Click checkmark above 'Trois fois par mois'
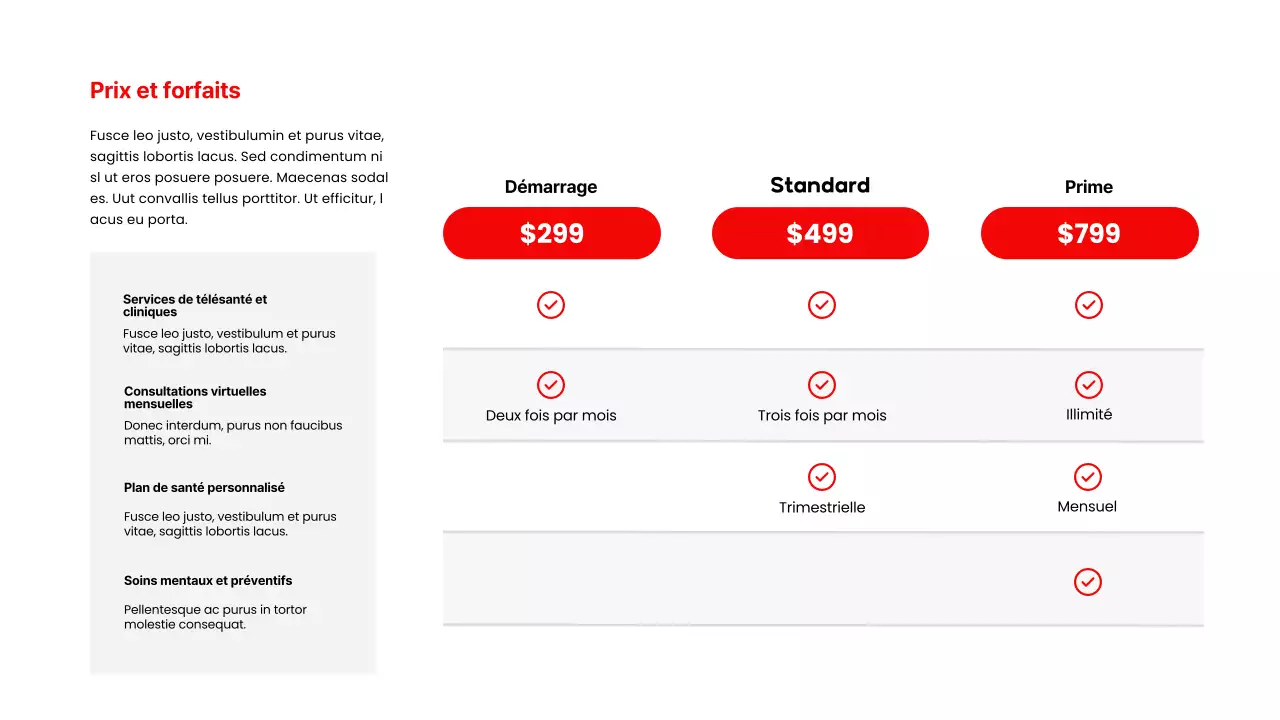 [822, 385]
